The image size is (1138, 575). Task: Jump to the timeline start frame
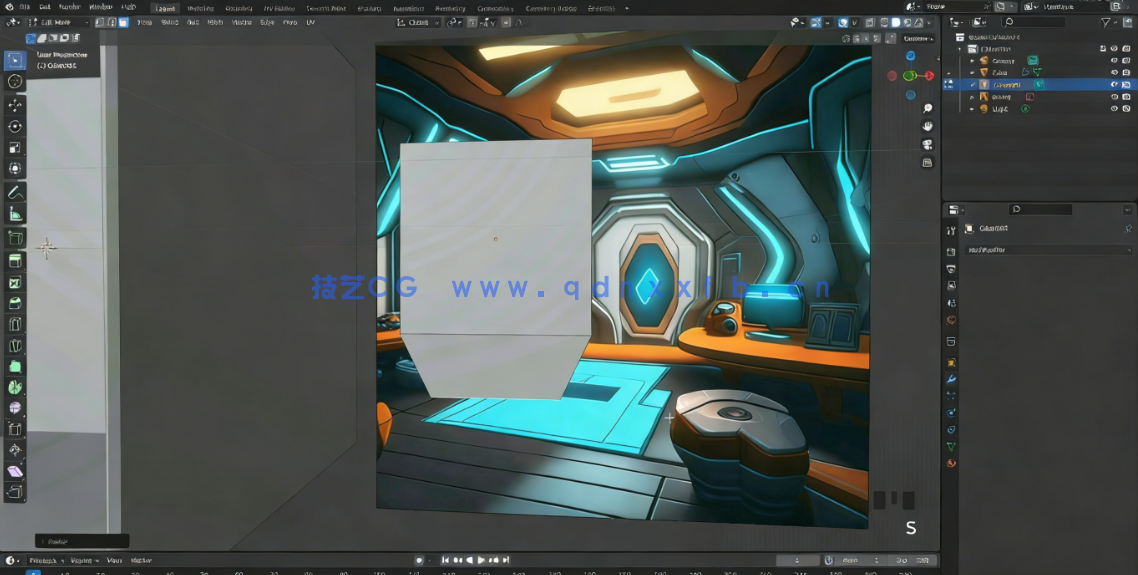446,560
